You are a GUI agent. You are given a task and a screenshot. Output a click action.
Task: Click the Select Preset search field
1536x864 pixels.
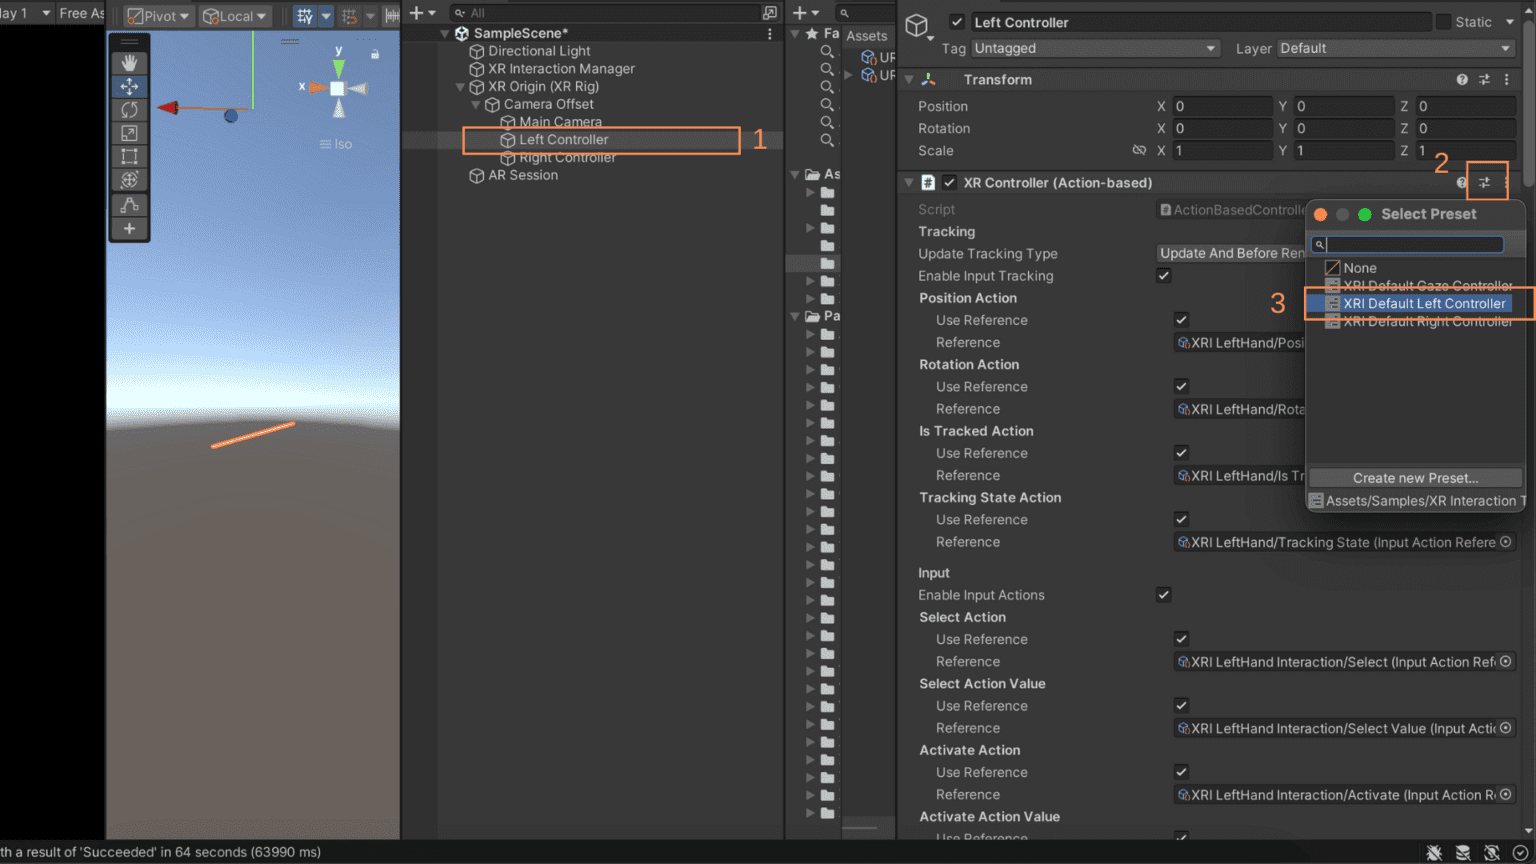tap(1407, 244)
